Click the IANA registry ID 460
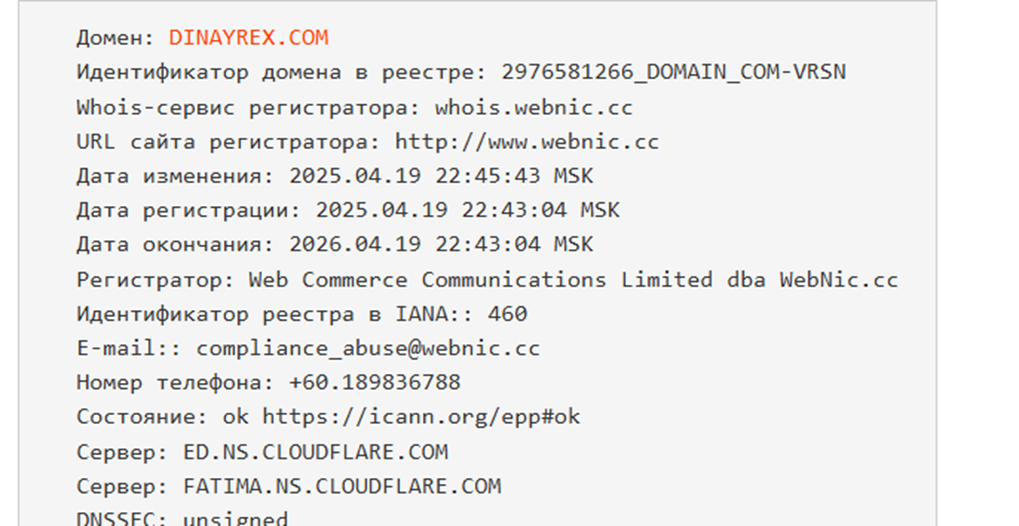1019x526 pixels. 507,314
